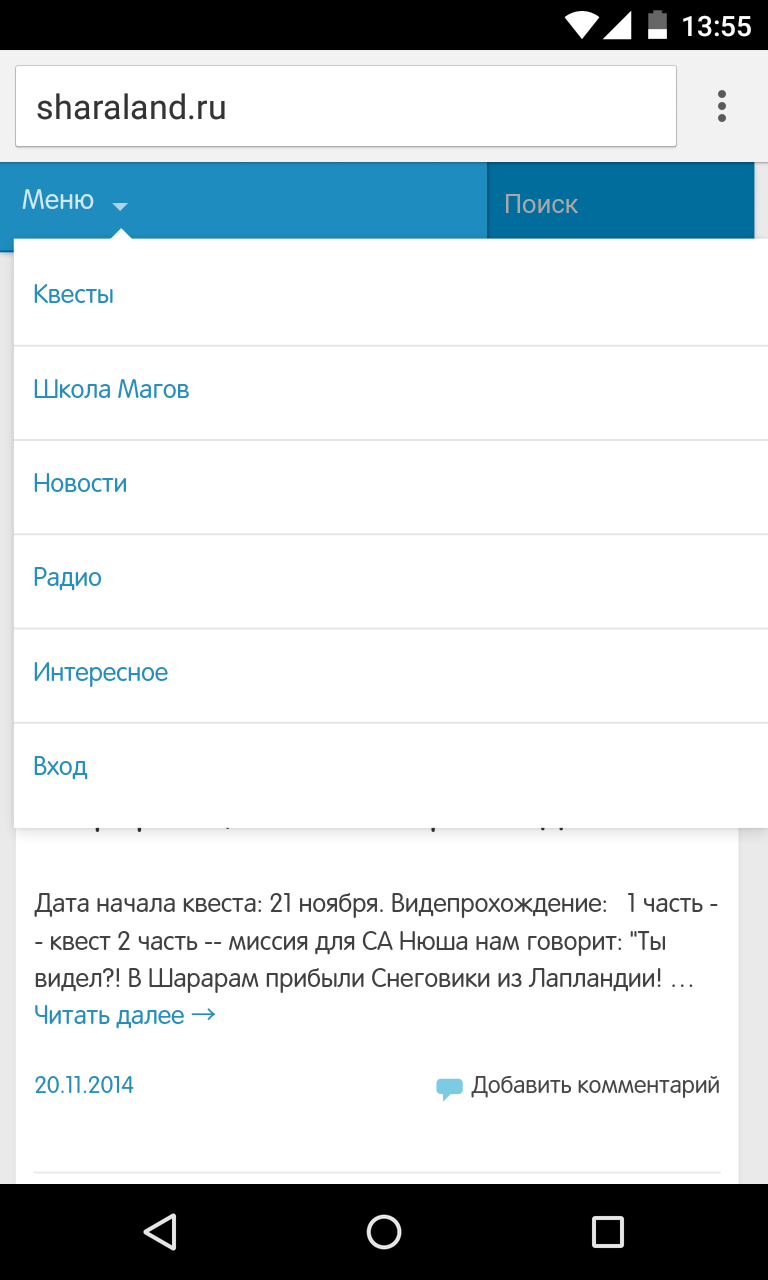Tap the sharaland.ru address bar

point(345,107)
